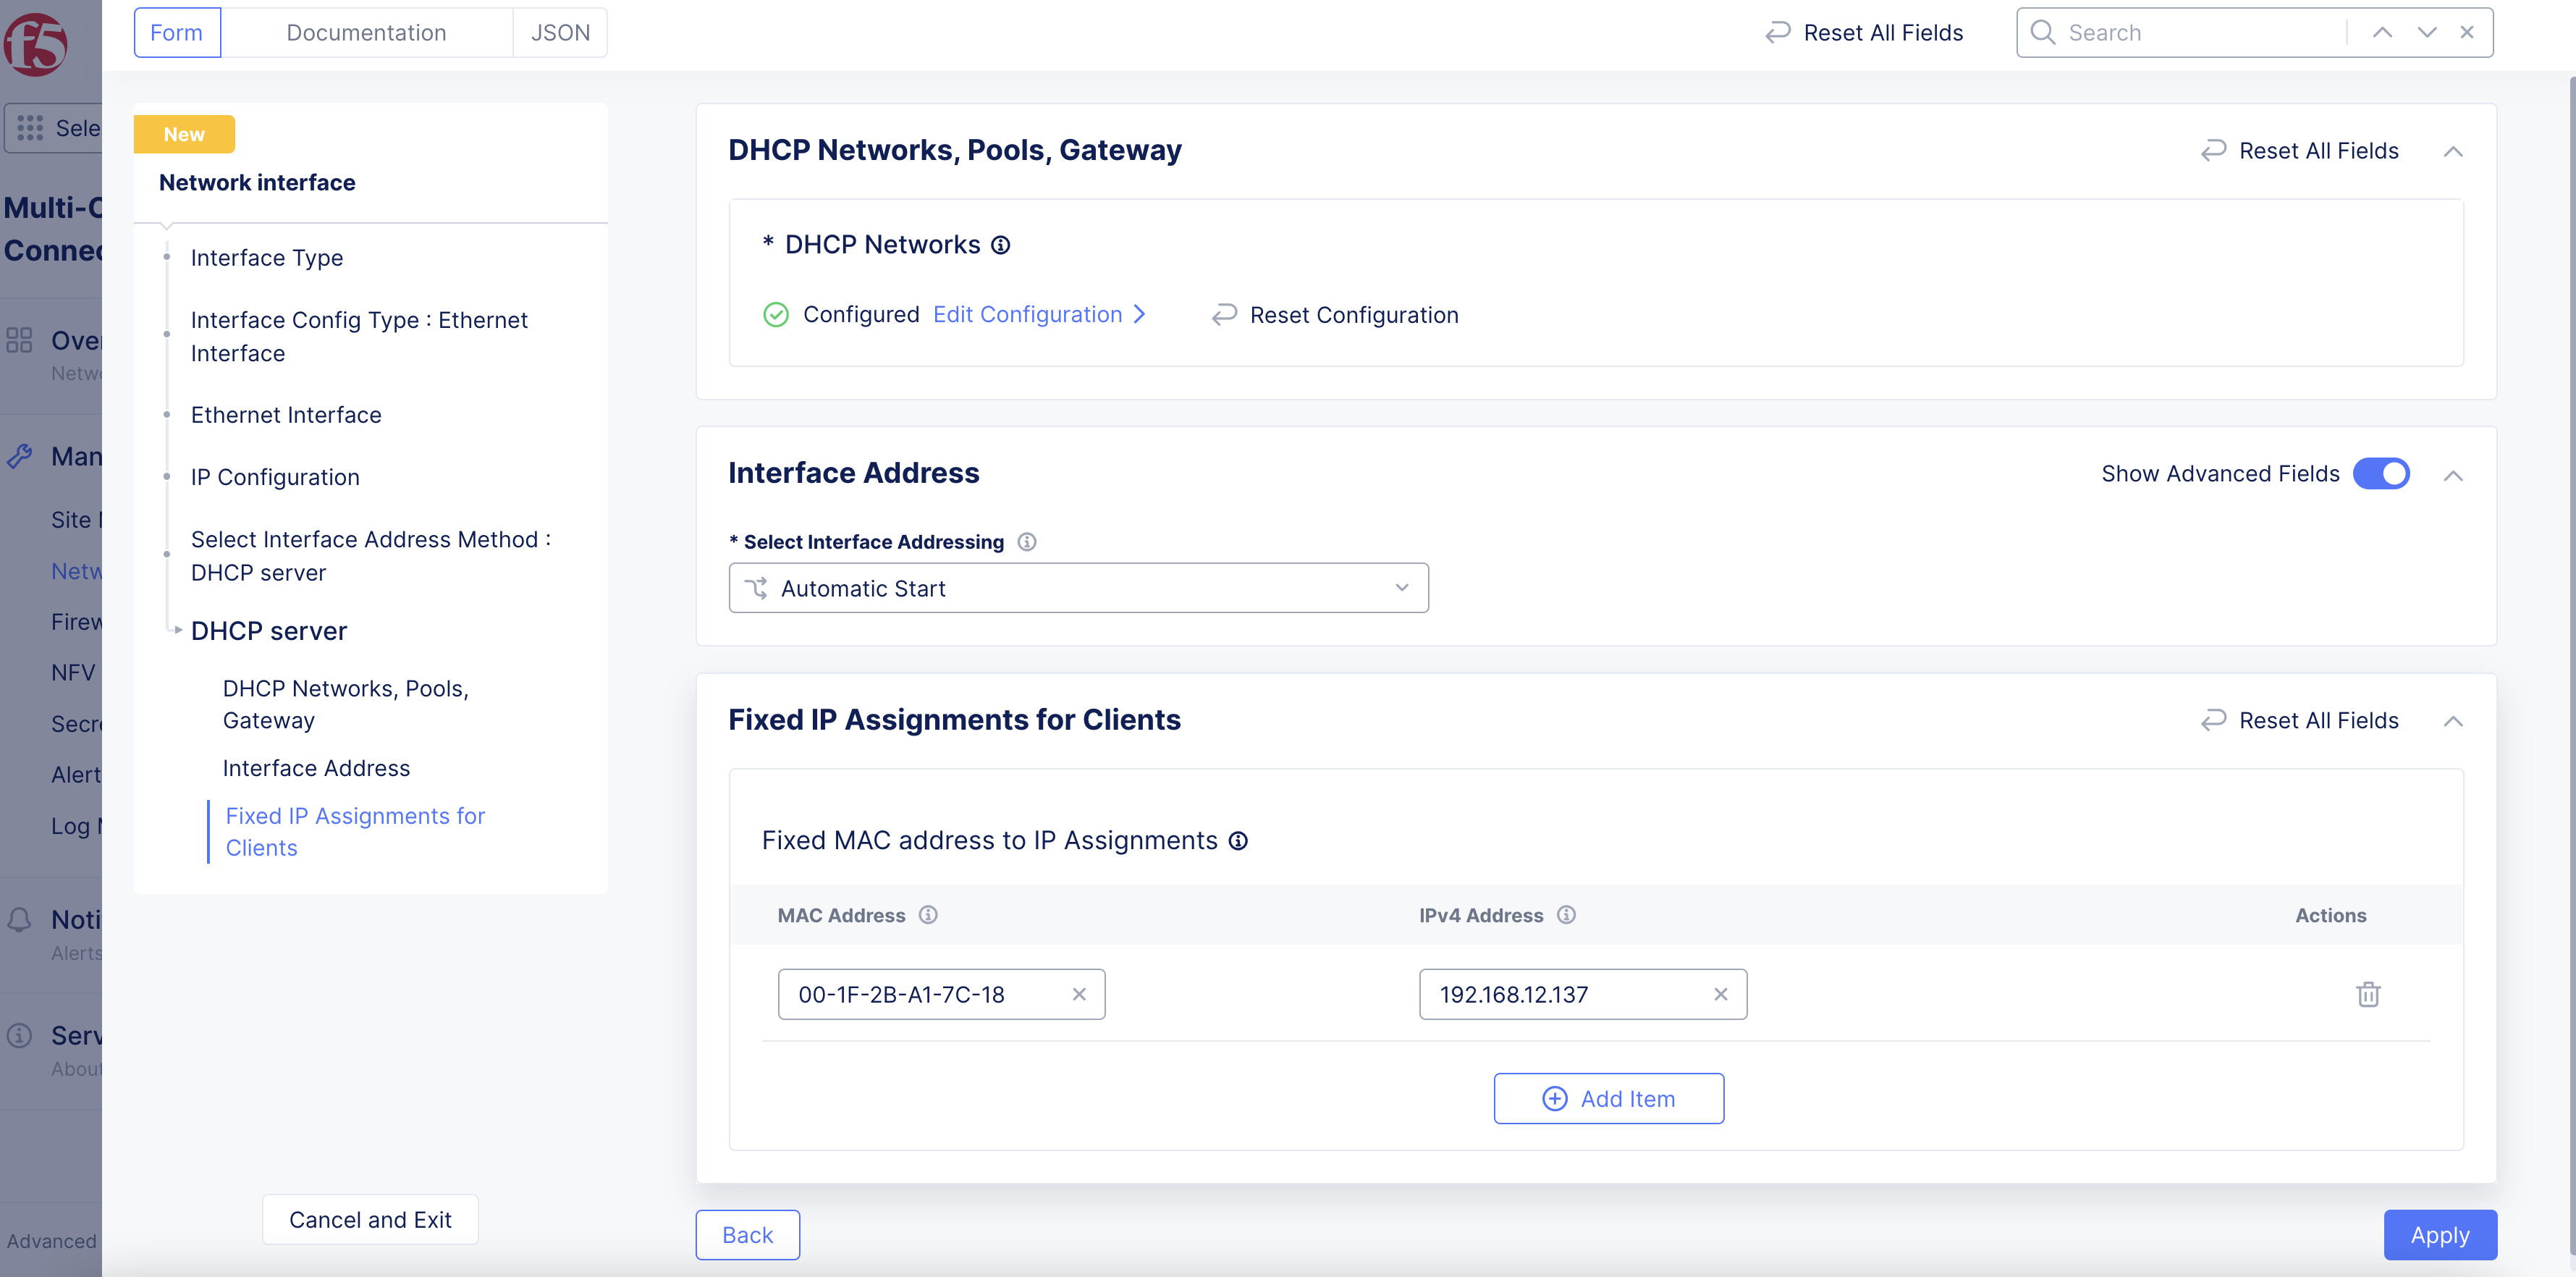Switch to the Documentation tab
Screen dimensions: 2576x1277
pos(366,32)
